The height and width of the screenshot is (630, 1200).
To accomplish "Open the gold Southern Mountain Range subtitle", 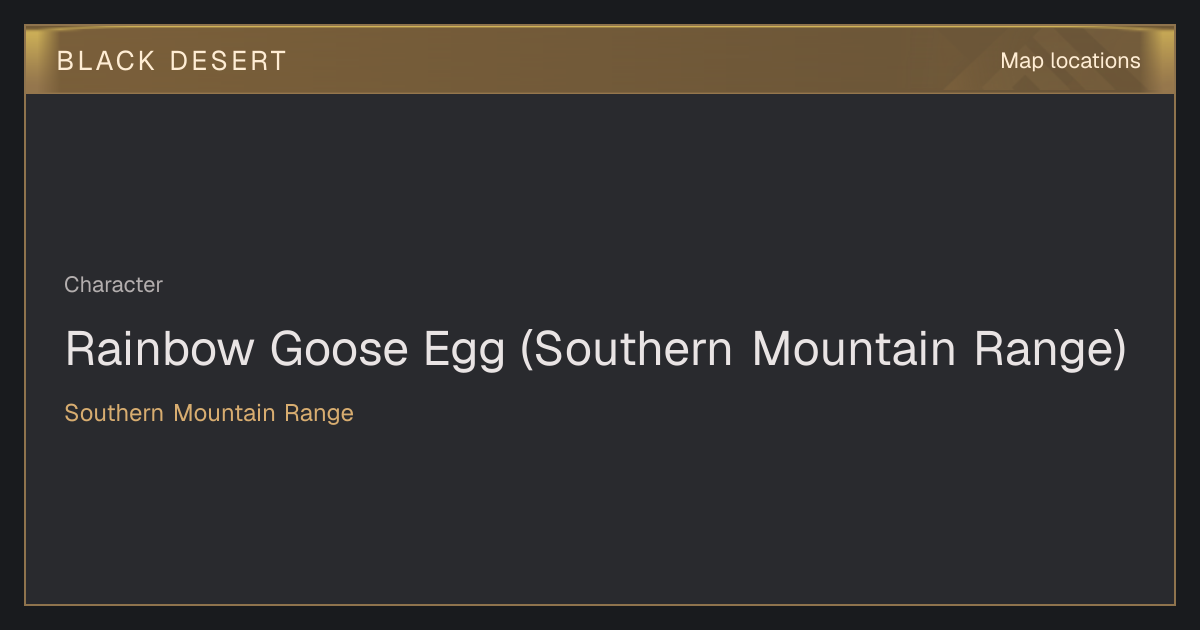I will pos(209,413).
